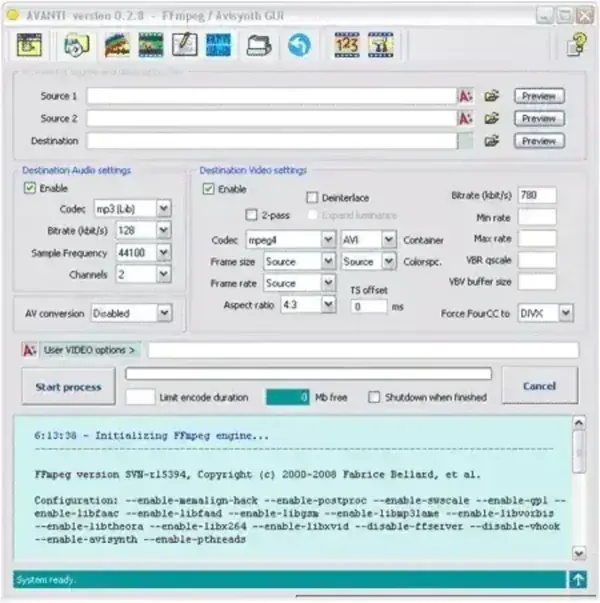Click the Cancel button
The image size is (600, 603).
coord(540,385)
